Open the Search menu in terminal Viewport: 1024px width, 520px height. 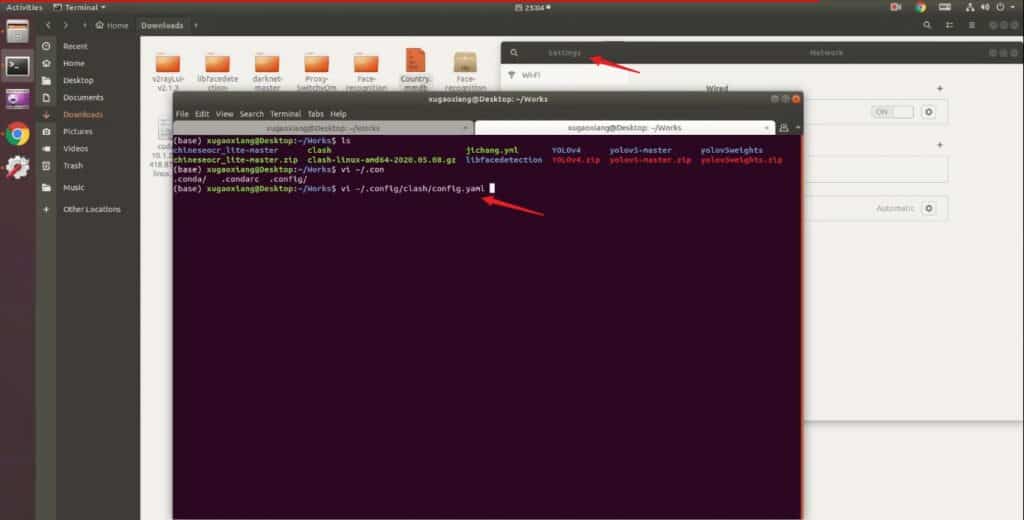[251, 114]
